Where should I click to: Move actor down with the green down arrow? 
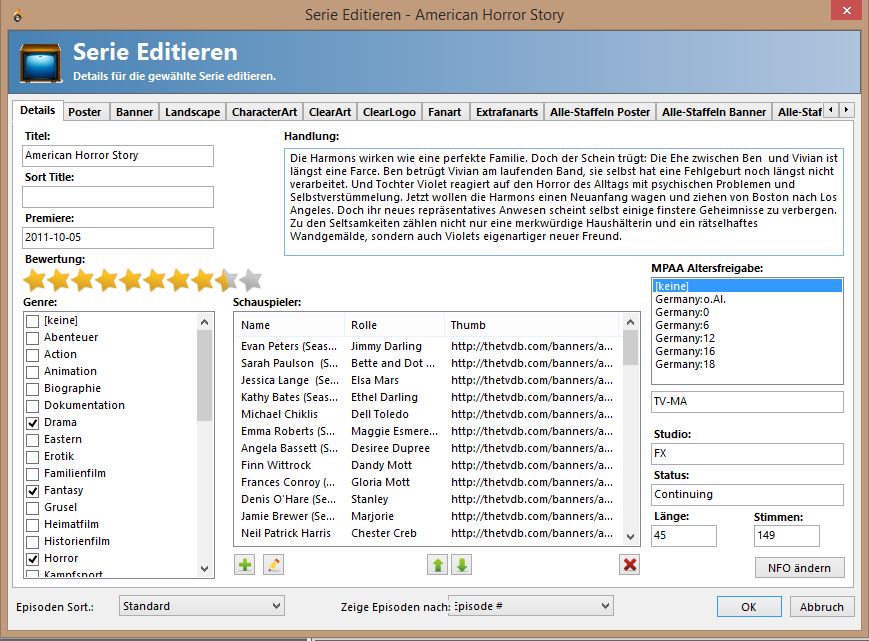[462, 565]
